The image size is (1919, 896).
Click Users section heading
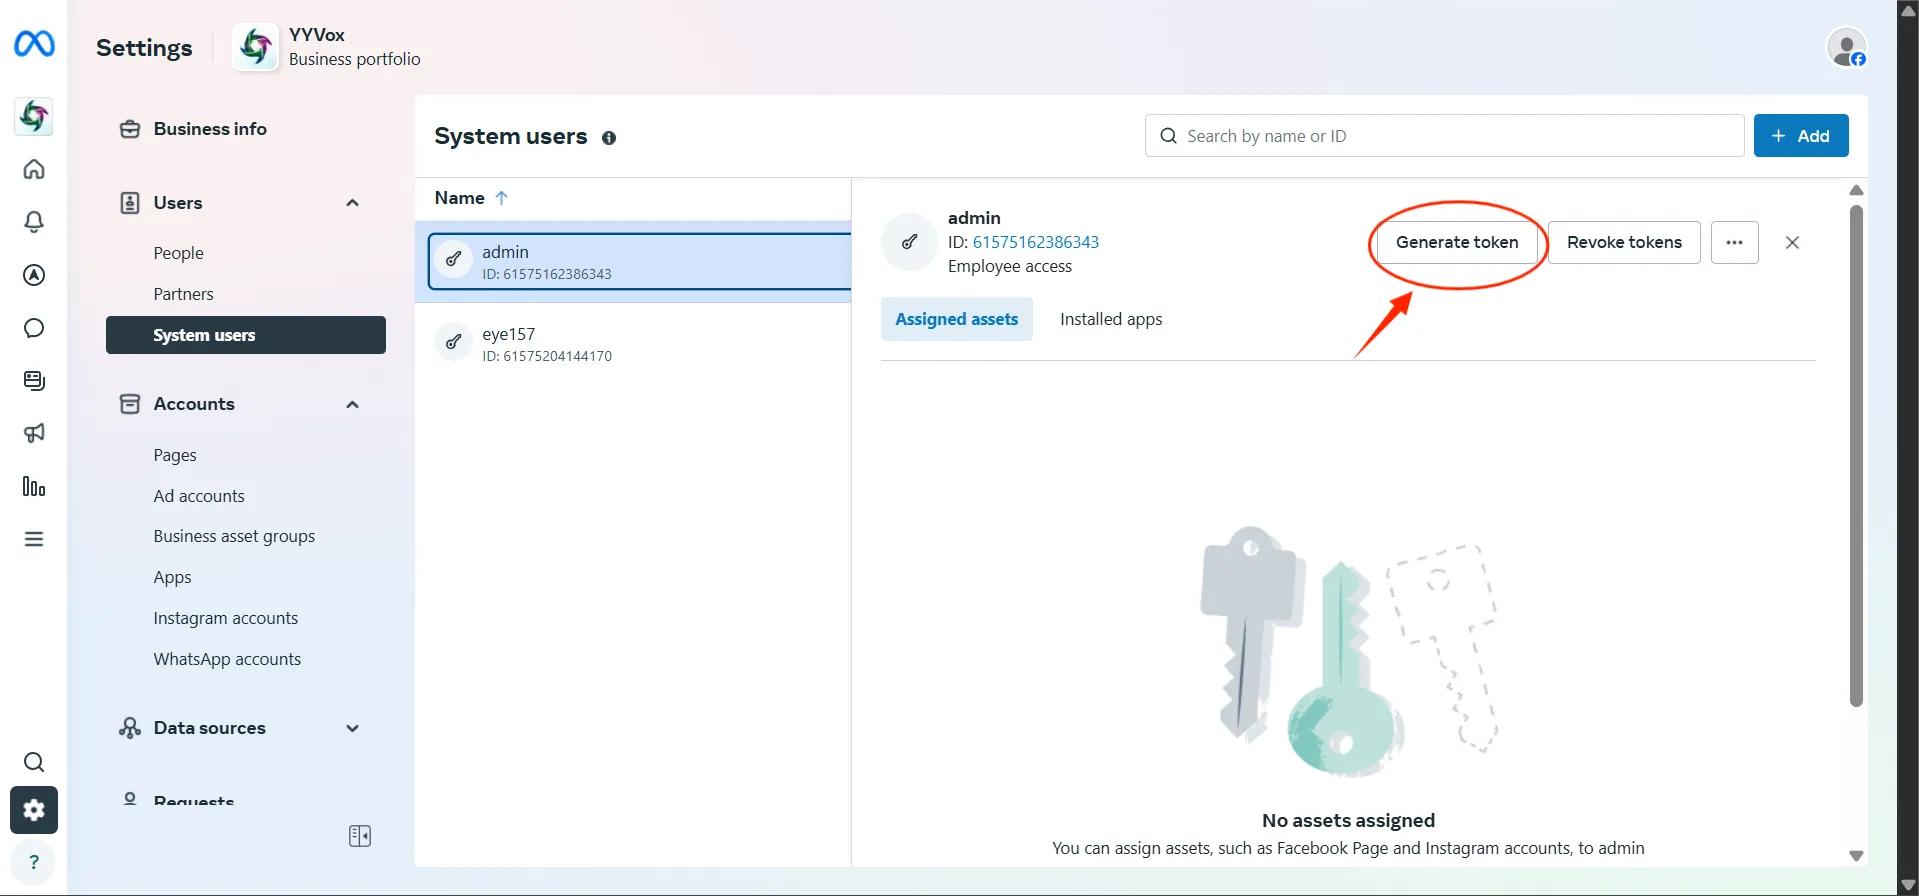178,203
